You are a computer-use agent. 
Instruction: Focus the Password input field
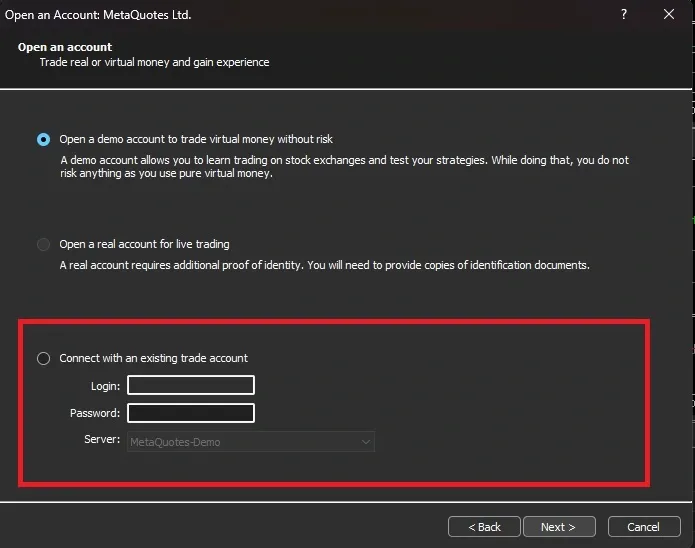[190, 413]
